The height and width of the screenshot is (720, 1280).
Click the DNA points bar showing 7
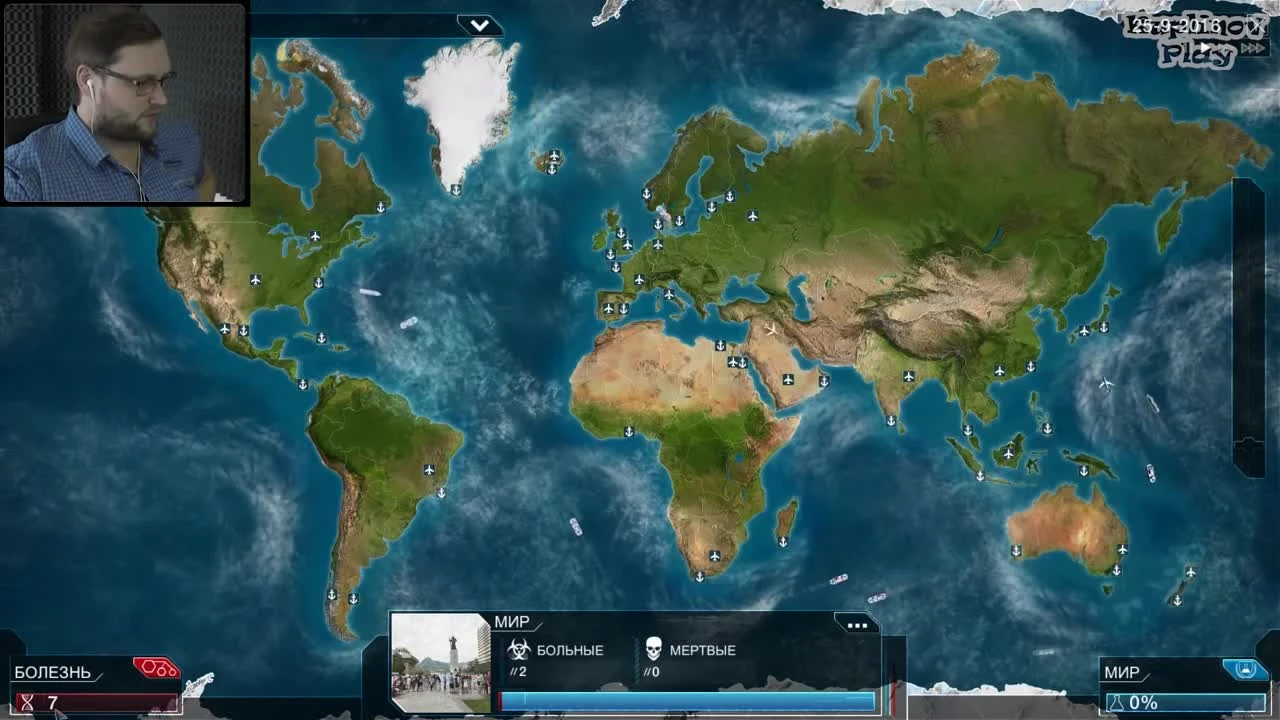coord(98,703)
